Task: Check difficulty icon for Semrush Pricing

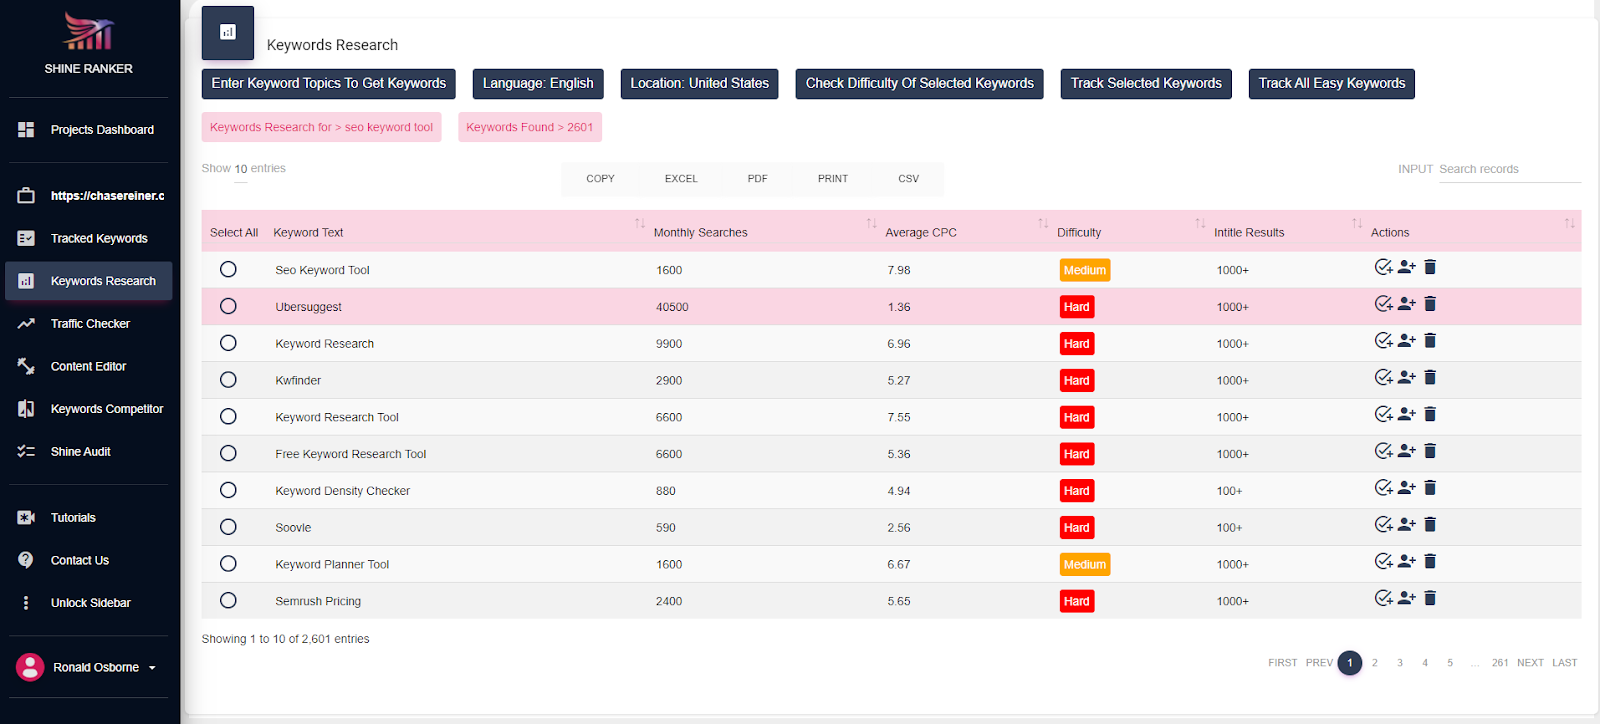Action: tap(1384, 598)
